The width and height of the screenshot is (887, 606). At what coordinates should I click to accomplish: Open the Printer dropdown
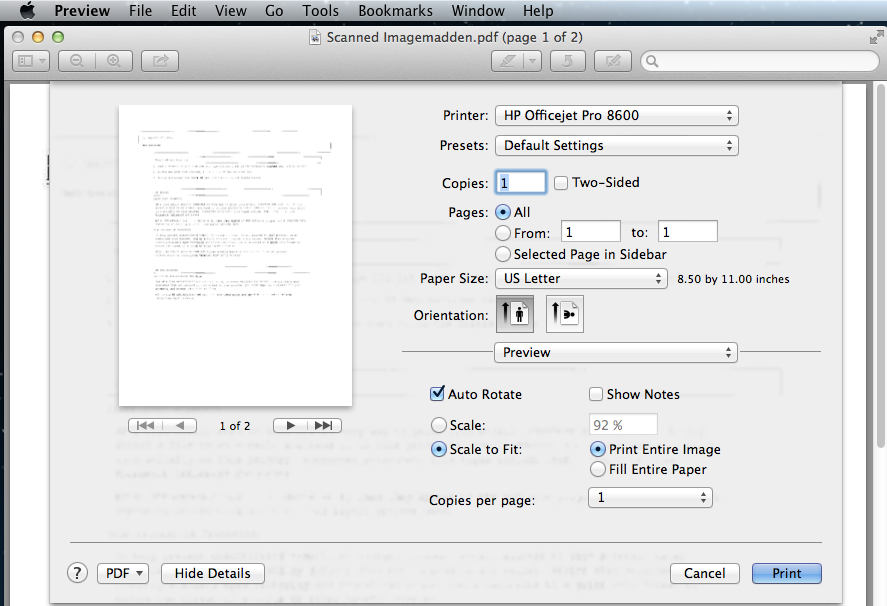coord(616,115)
